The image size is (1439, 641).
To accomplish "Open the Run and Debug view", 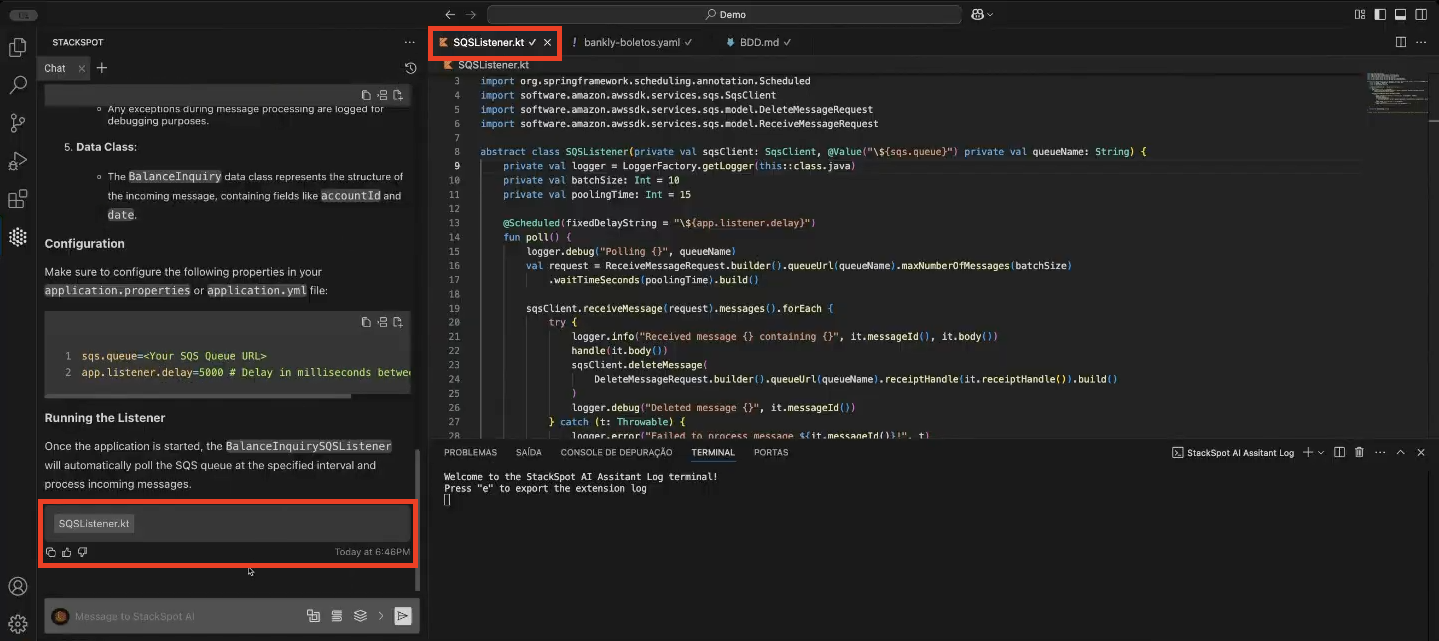I will pyautogui.click(x=17, y=160).
